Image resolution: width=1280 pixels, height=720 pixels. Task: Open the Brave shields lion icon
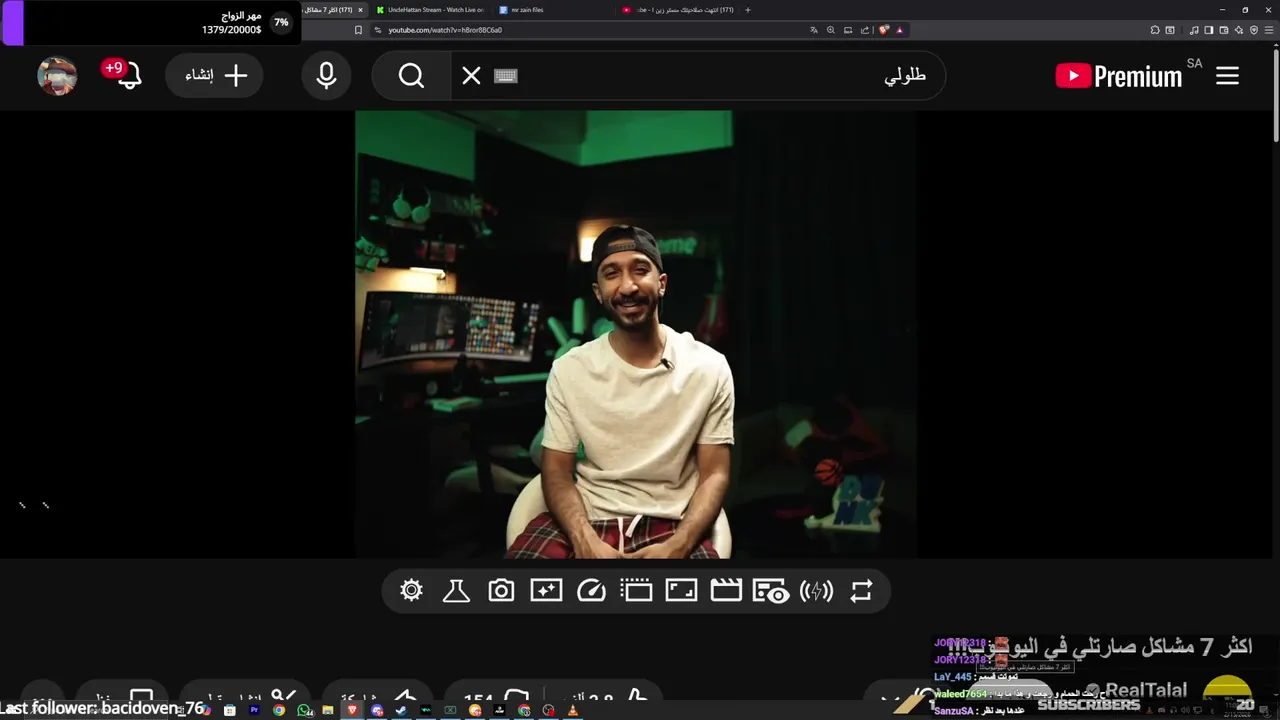click(x=883, y=30)
